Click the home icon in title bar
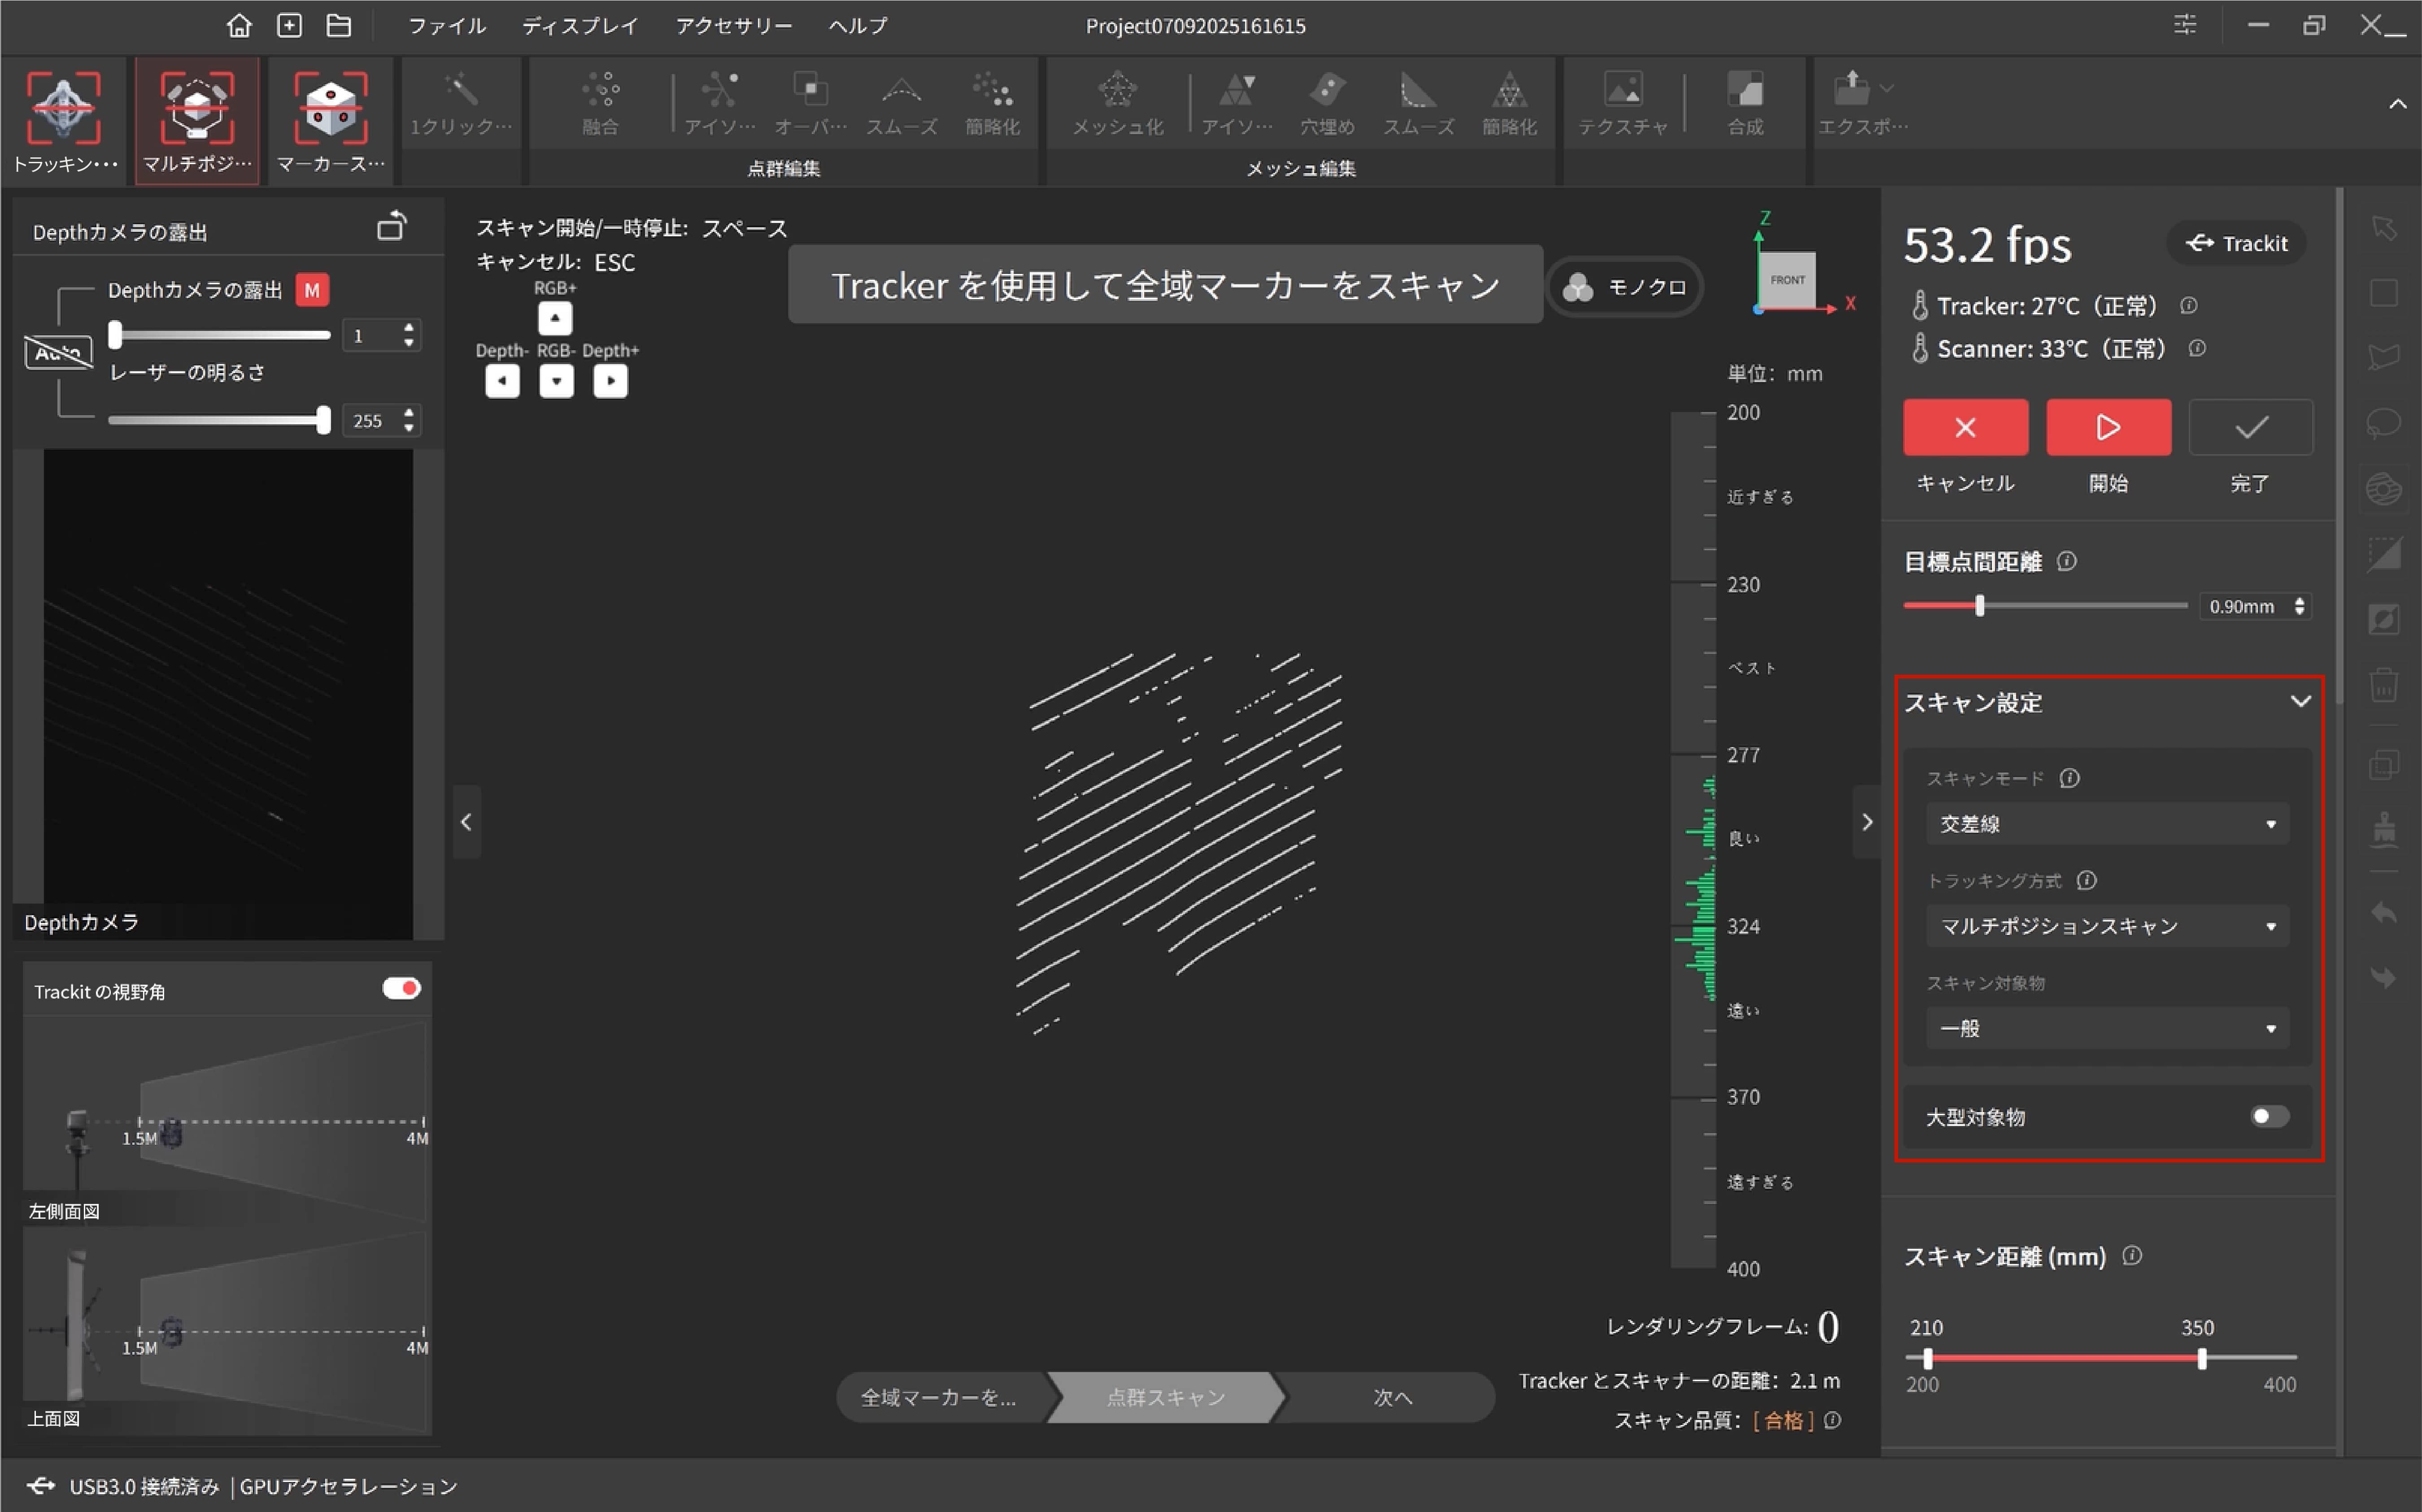This screenshot has height=1512, width=2422. point(239,25)
